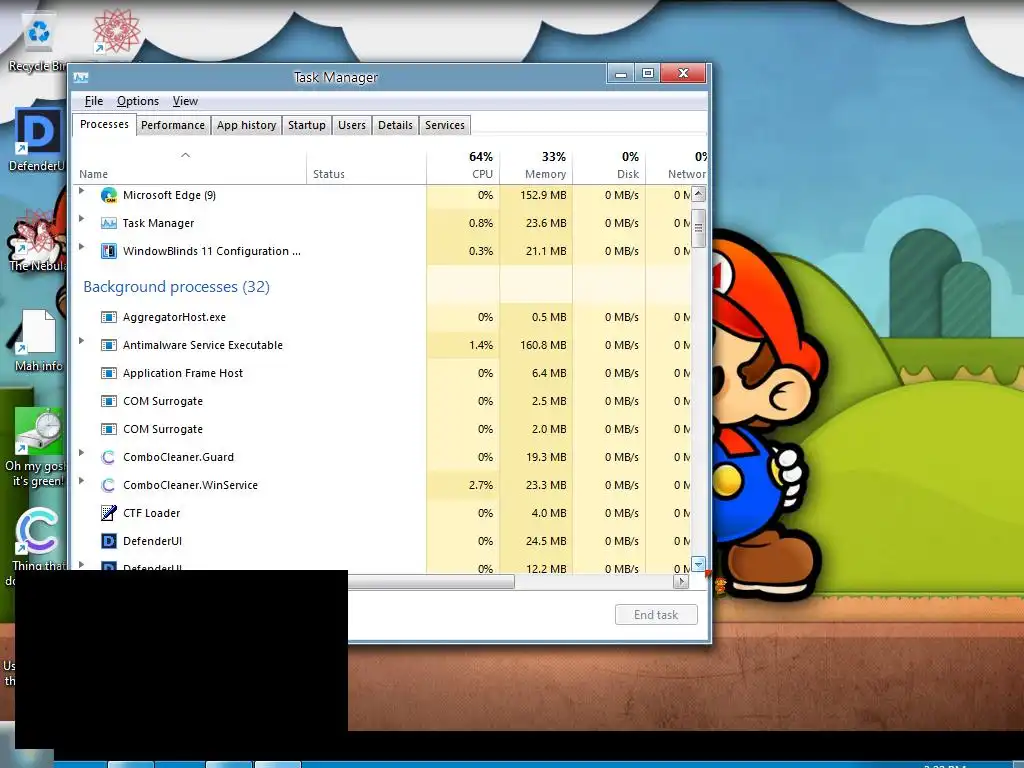The width and height of the screenshot is (1024, 768).
Task: Click the Application Frame Host icon
Action: pos(108,373)
